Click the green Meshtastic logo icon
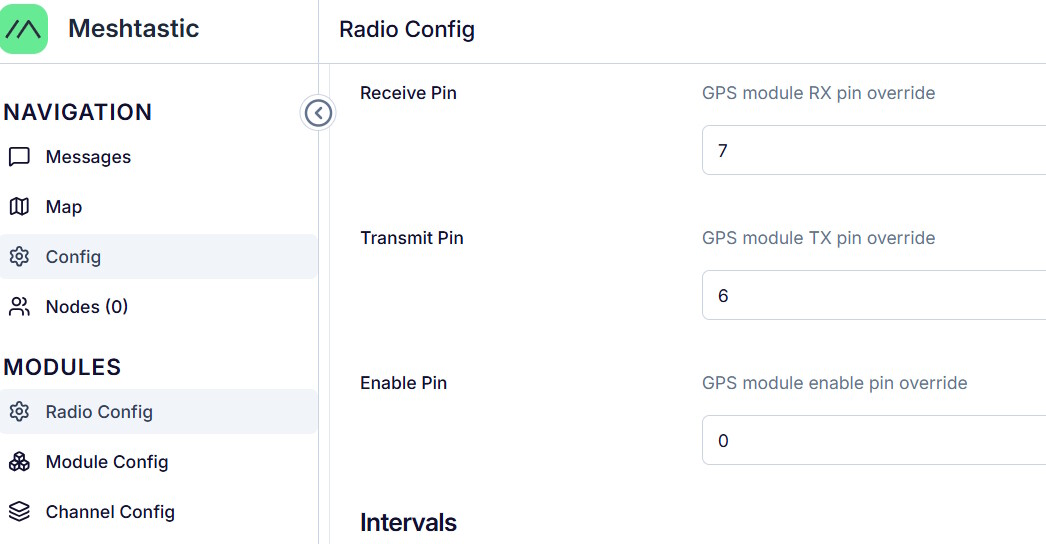The image size is (1046, 544). point(24,29)
